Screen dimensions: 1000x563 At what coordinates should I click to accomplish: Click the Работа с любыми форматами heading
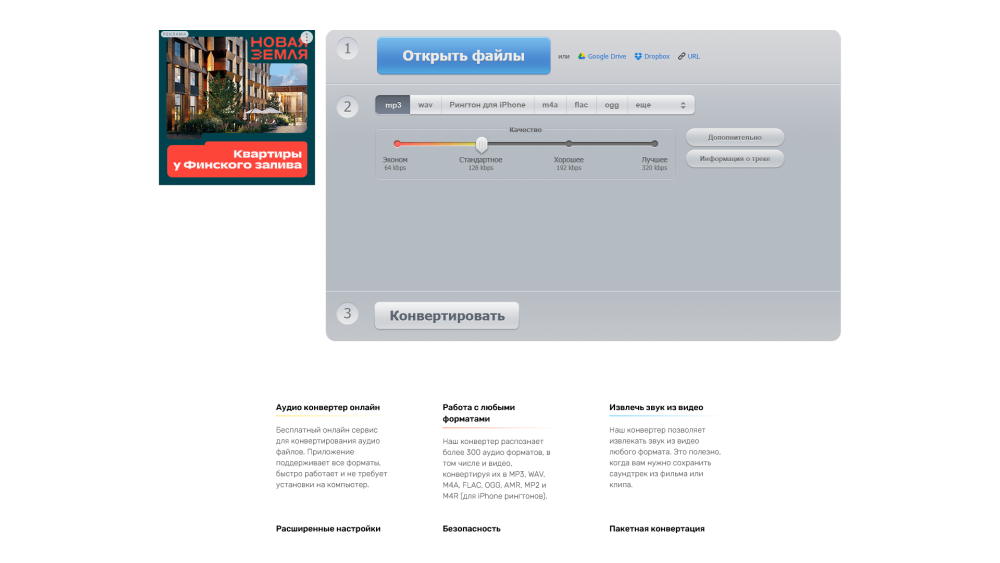478,413
